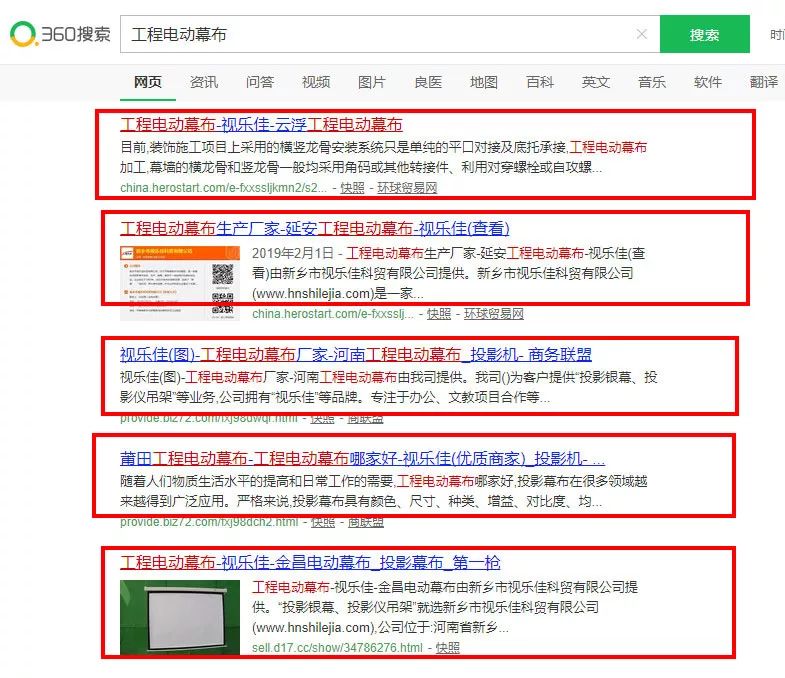This screenshot has width=785, height=678.
Task: Click the 莆田 result snippet starting 随着人们物质生活水平
Action: coord(383,491)
